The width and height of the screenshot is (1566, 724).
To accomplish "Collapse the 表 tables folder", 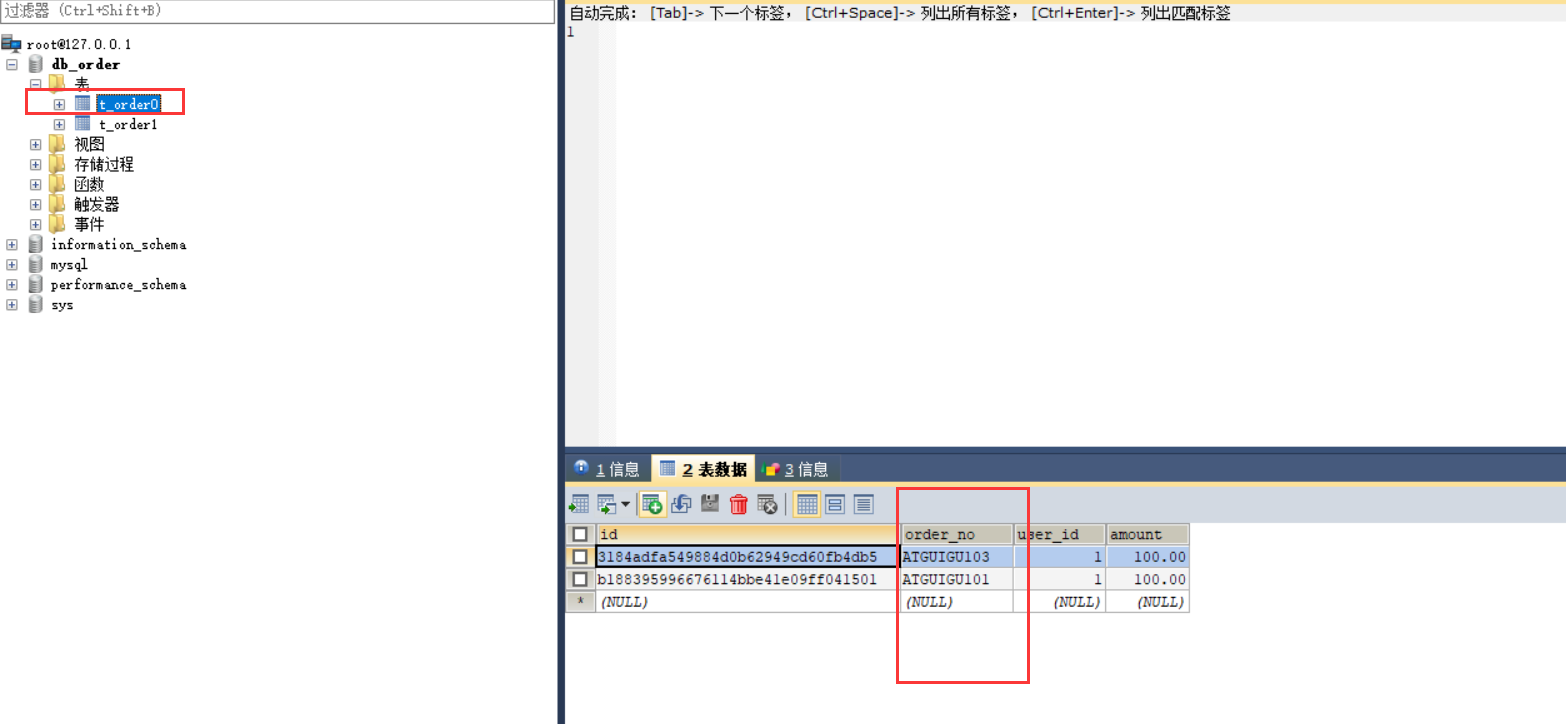I will coord(36,84).
